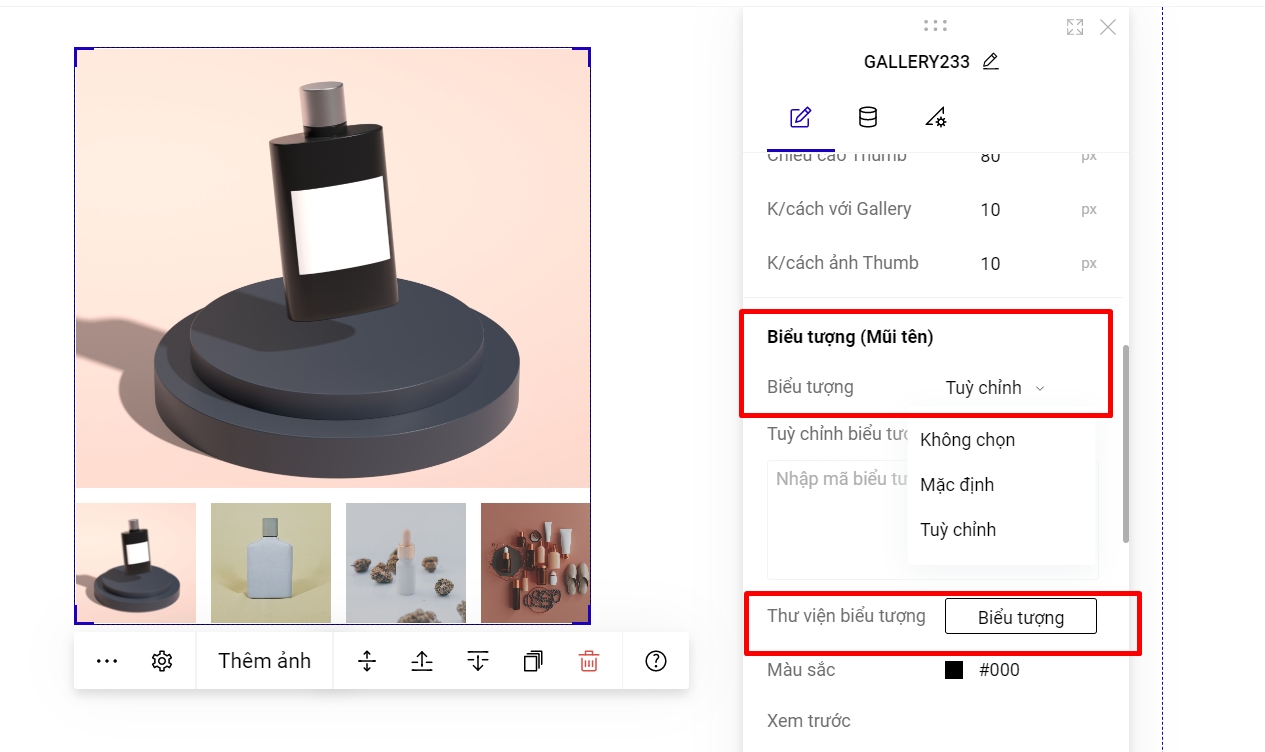This screenshot has height=752, width=1265.
Task: Click the duplicate element icon
Action: (533, 661)
